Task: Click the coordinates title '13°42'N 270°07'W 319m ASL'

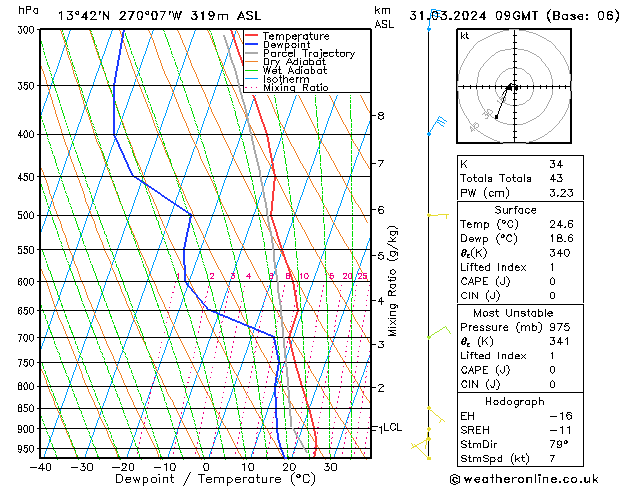Action: [159, 16]
